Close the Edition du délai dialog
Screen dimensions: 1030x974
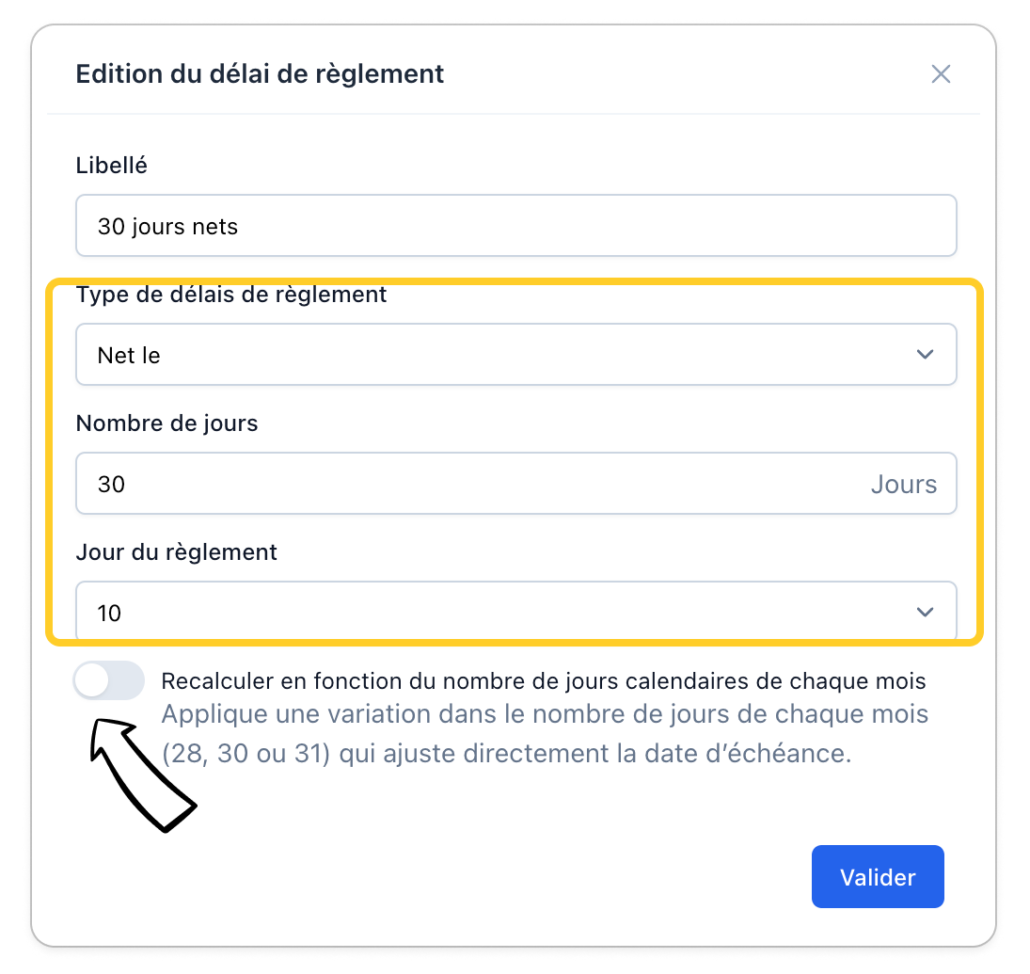[x=940, y=74]
